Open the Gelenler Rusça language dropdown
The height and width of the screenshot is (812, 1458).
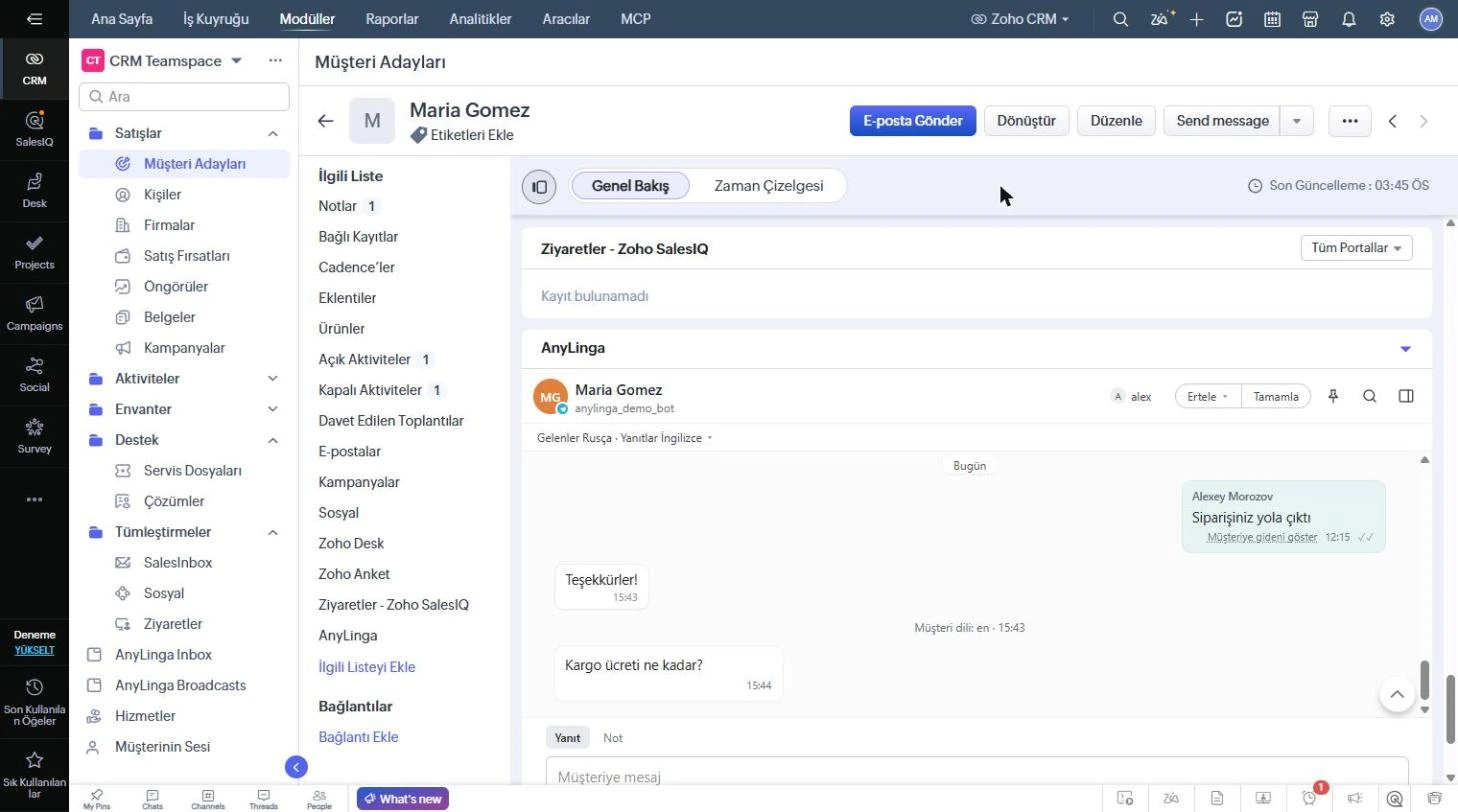625,438
